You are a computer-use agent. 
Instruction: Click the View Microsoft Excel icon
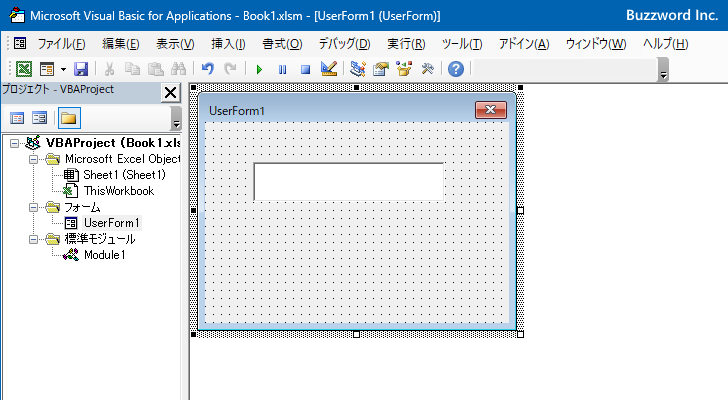click(x=25, y=69)
